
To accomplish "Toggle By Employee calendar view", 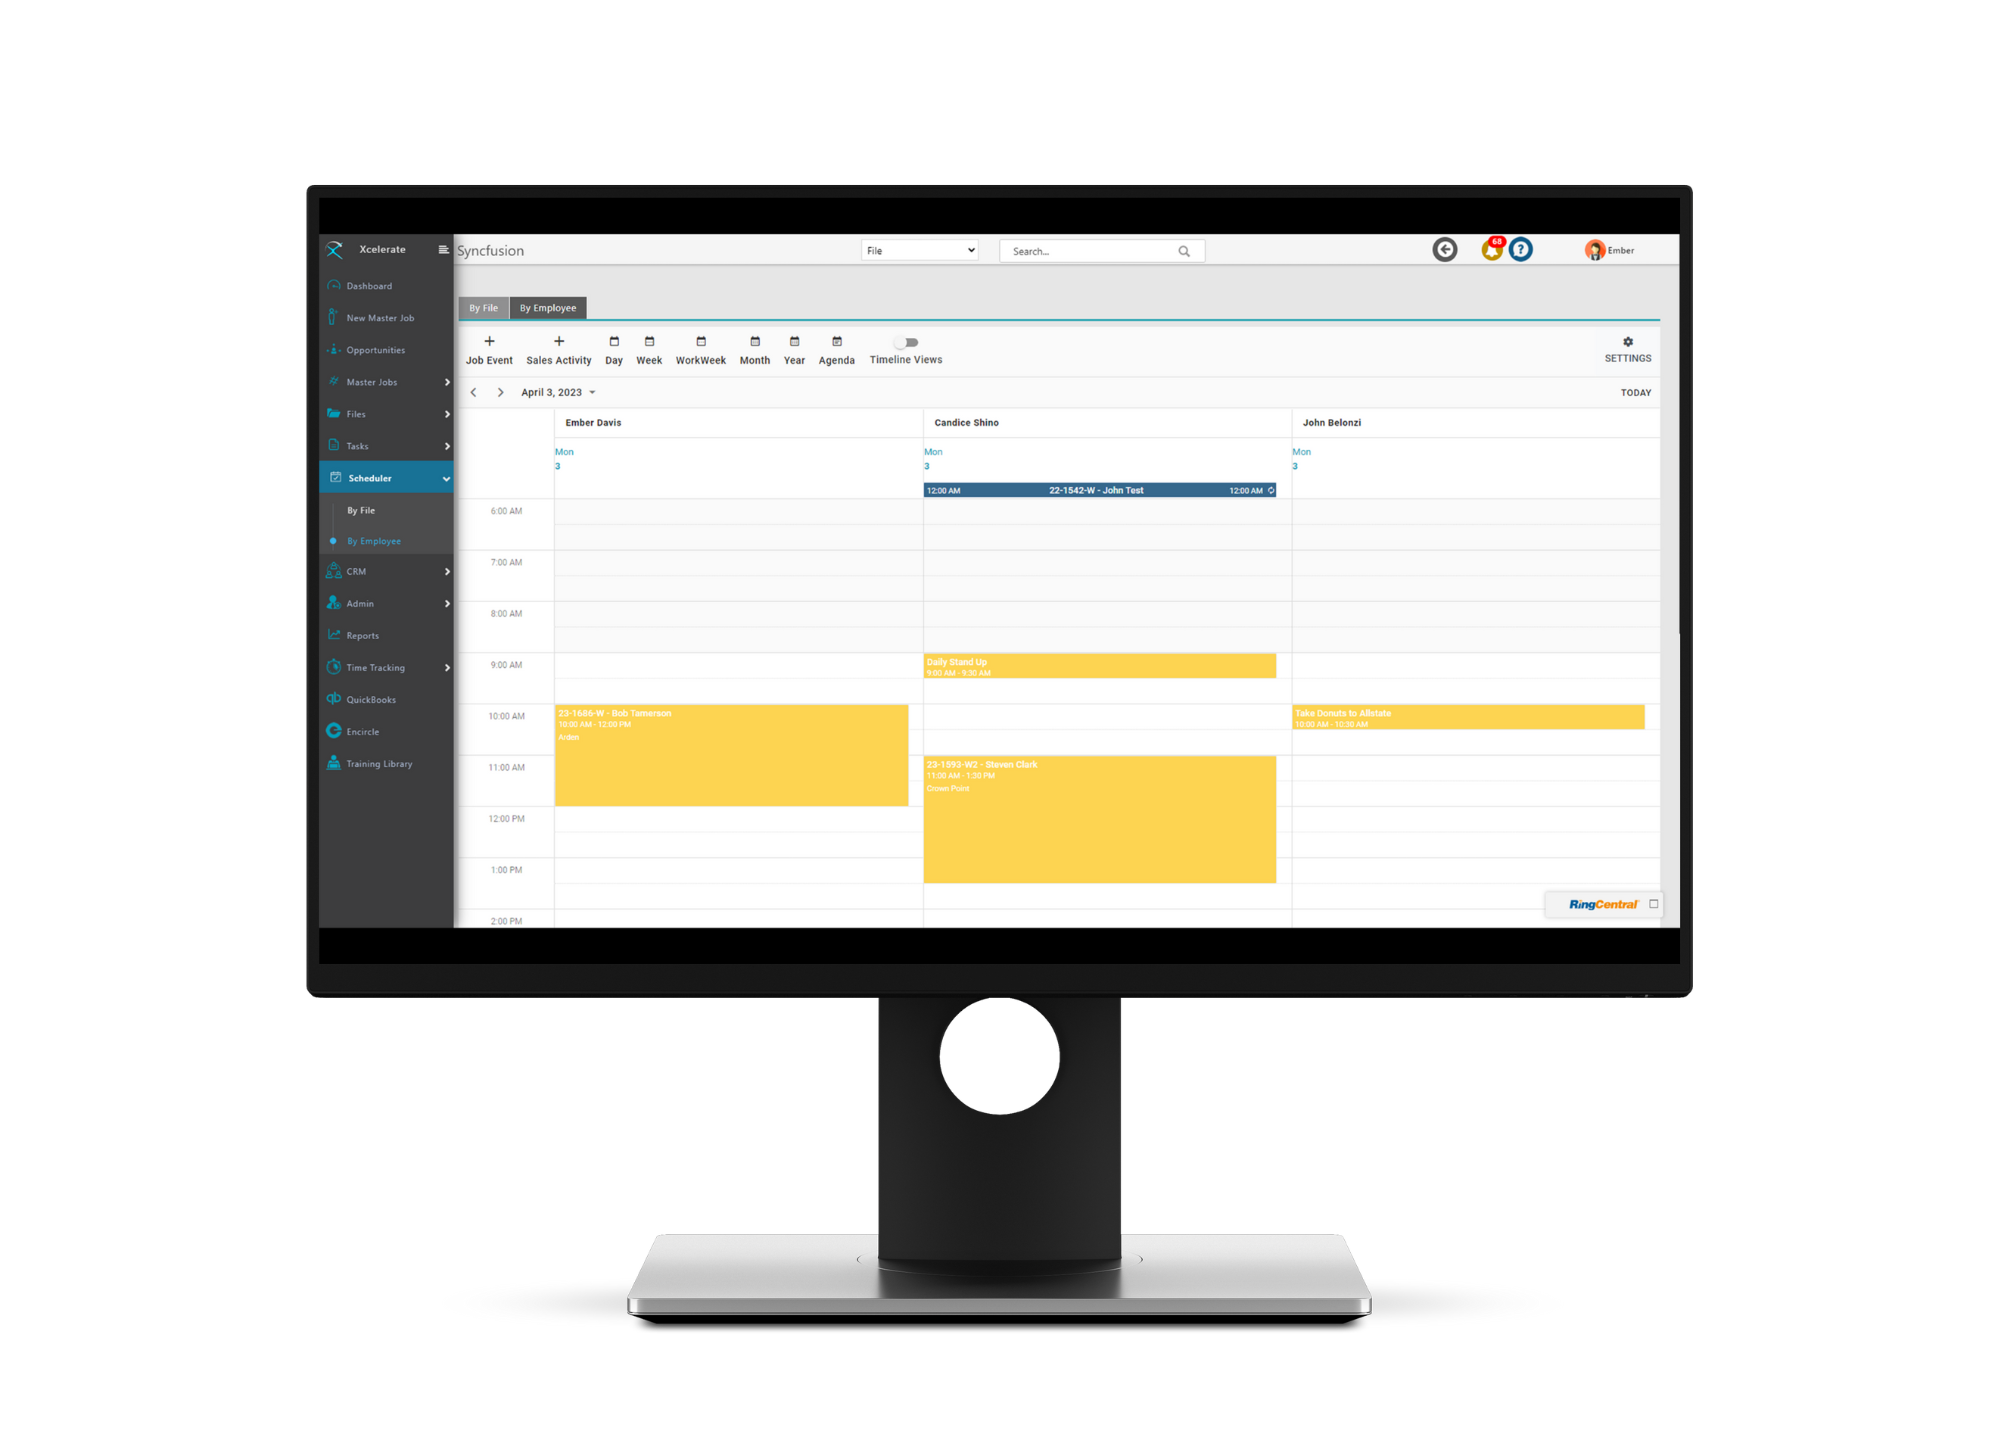I will click(548, 306).
